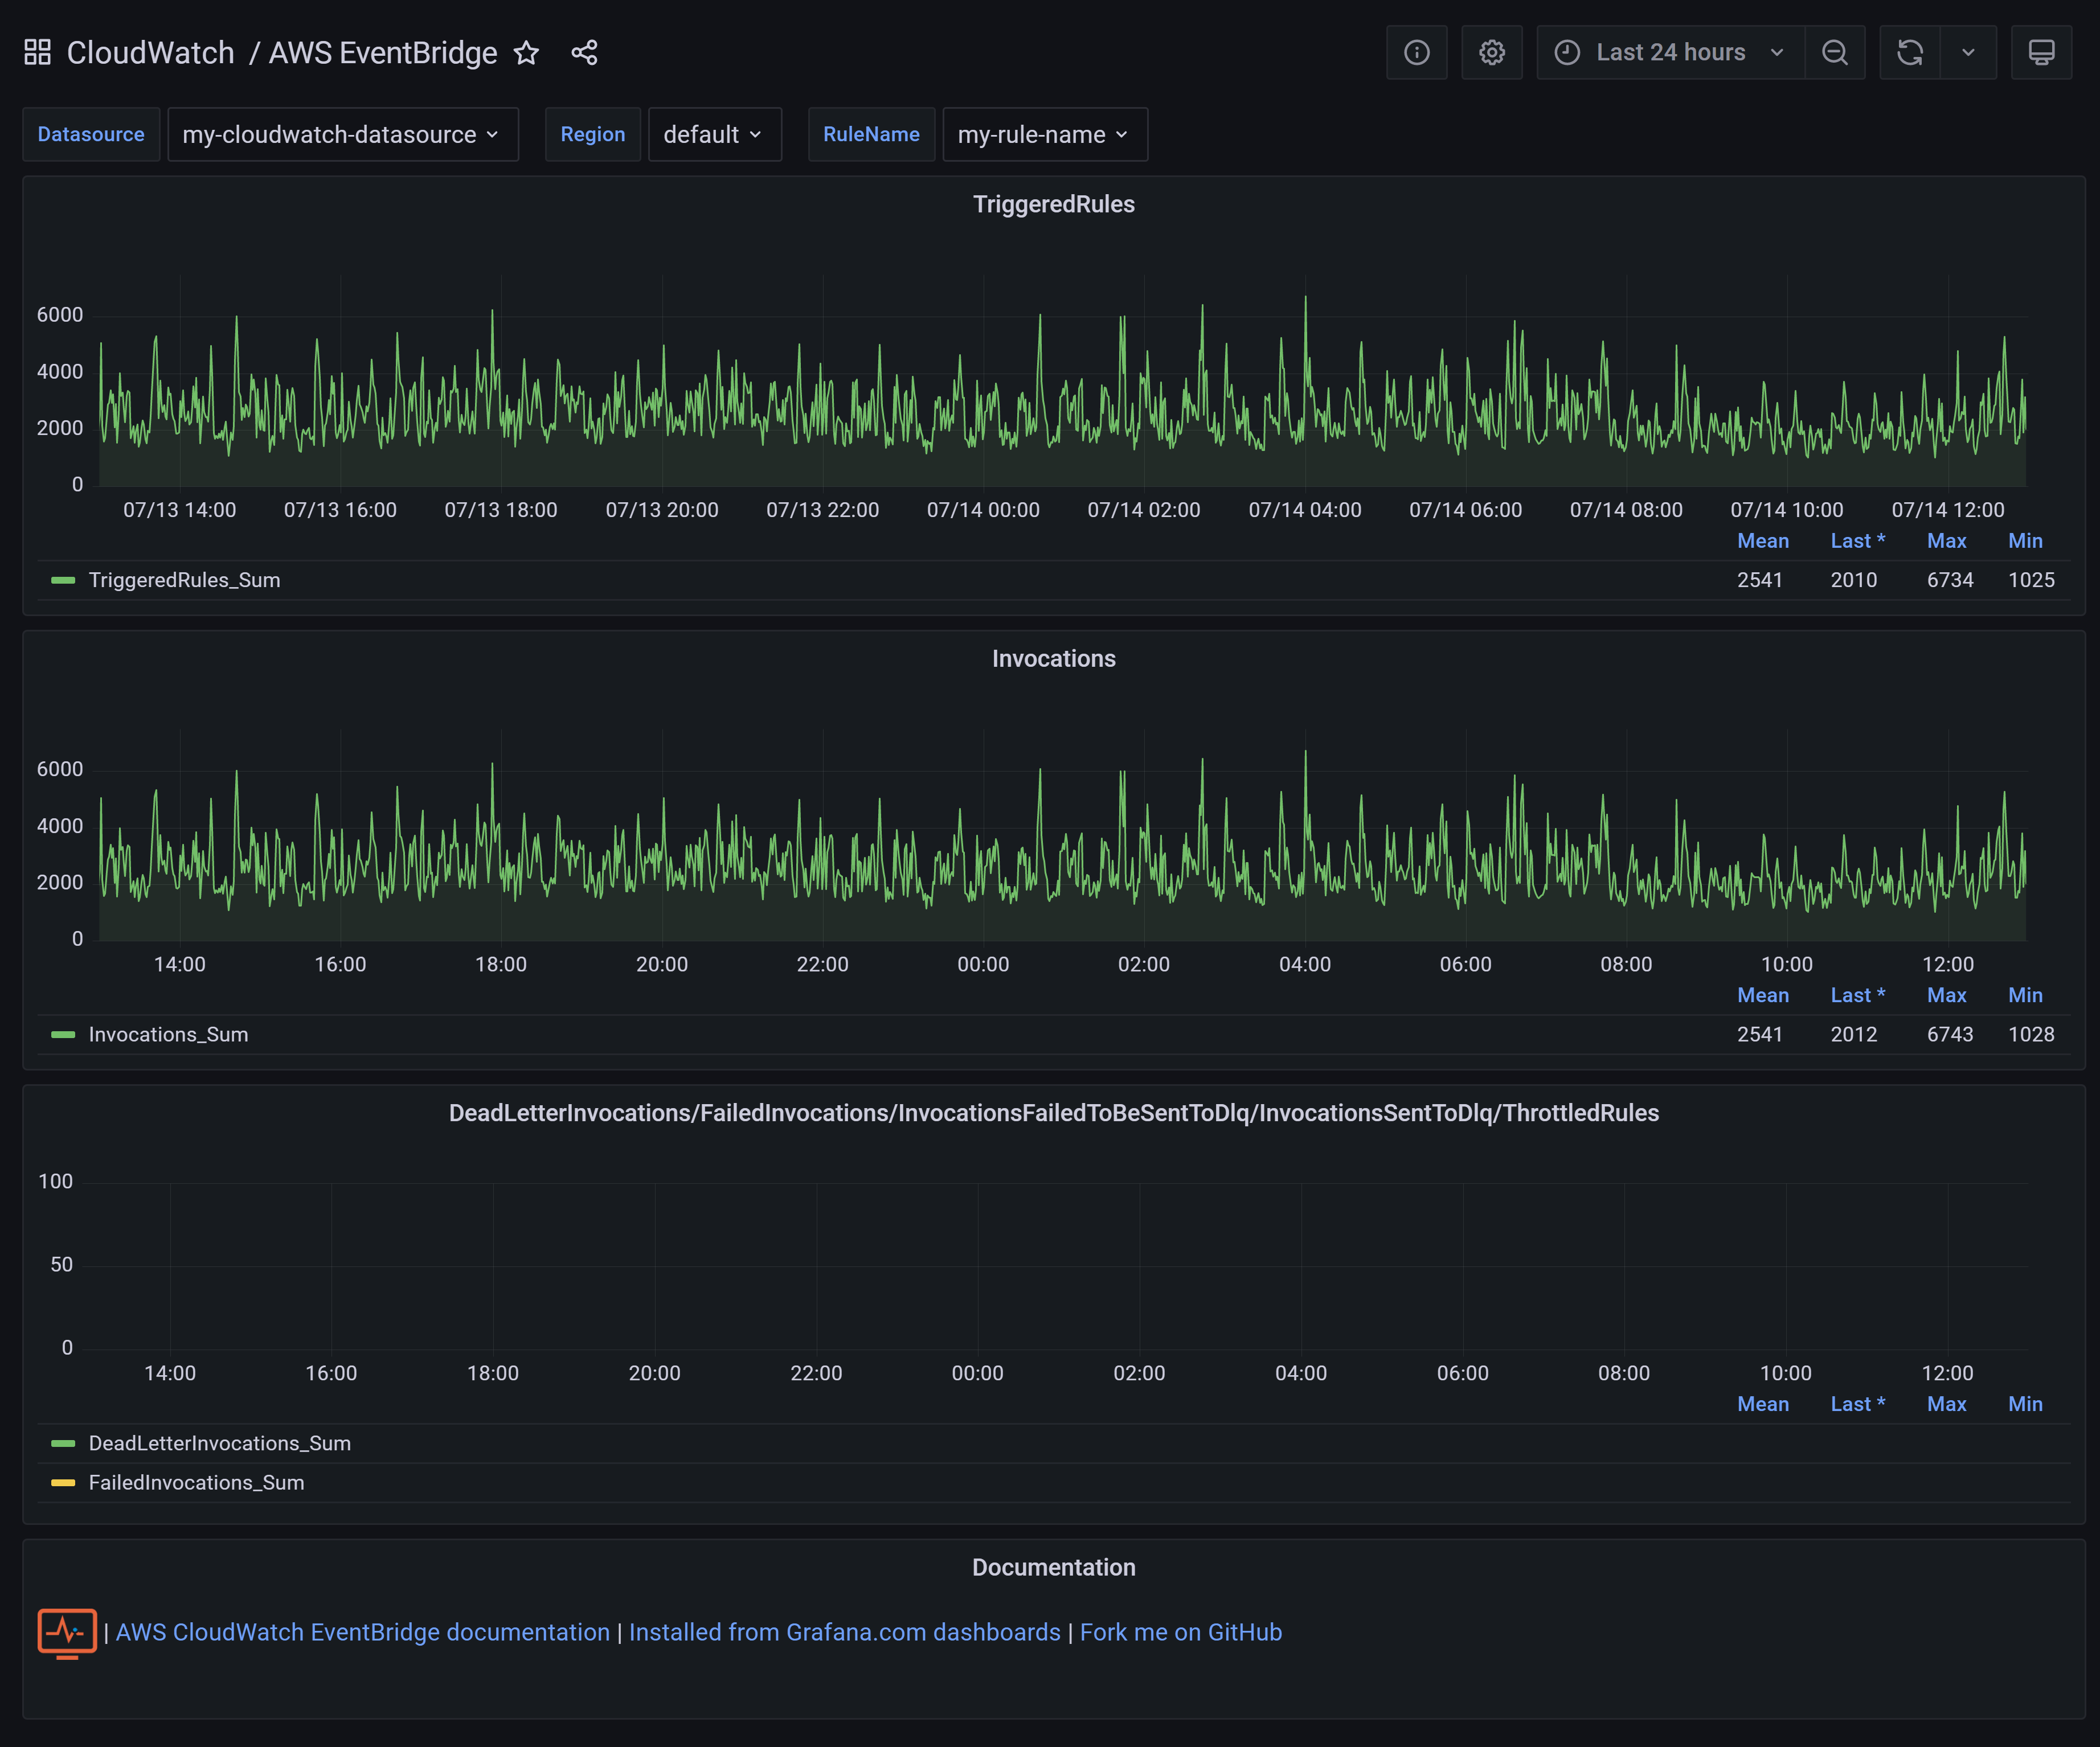This screenshot has height=1747, width=2100.
Task: Click Grafana monitor logo in Documentation
Action: [x=67, y=1632]
